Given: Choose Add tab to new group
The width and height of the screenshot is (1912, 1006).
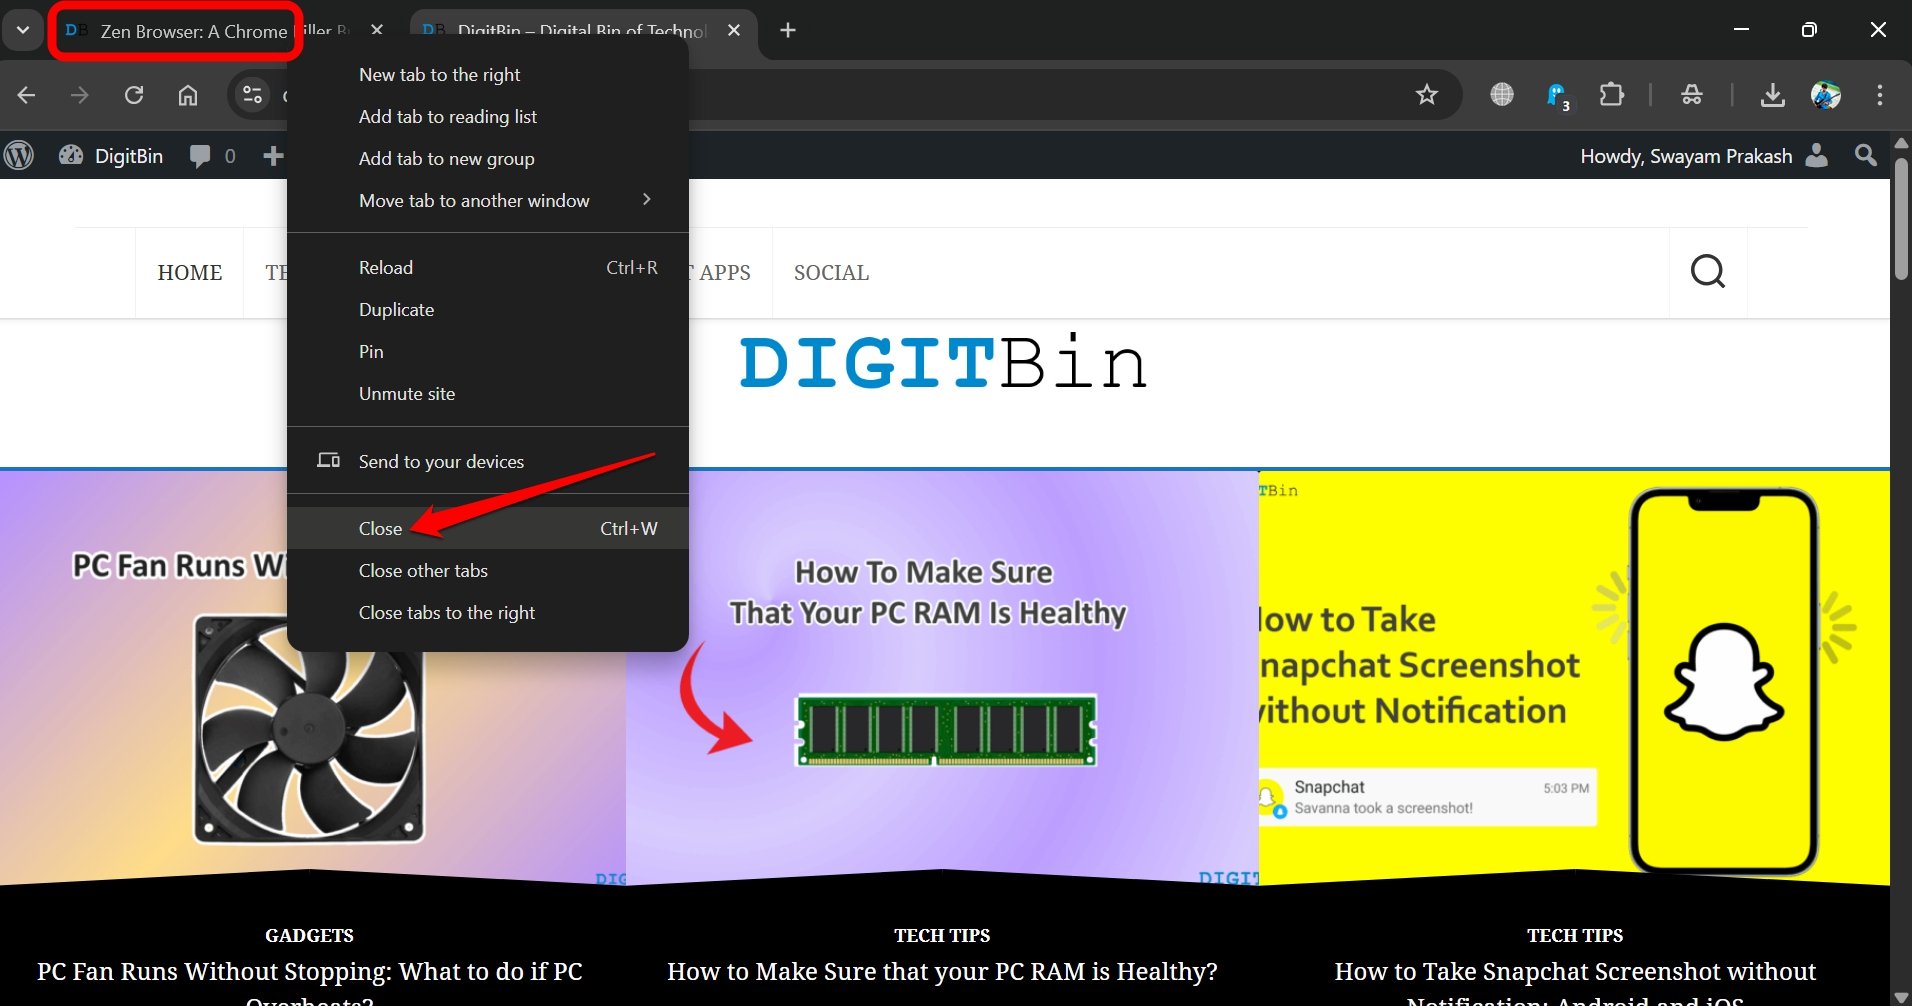Looking at the screenshot, I should pyautogui.click(x=488, y=159).
